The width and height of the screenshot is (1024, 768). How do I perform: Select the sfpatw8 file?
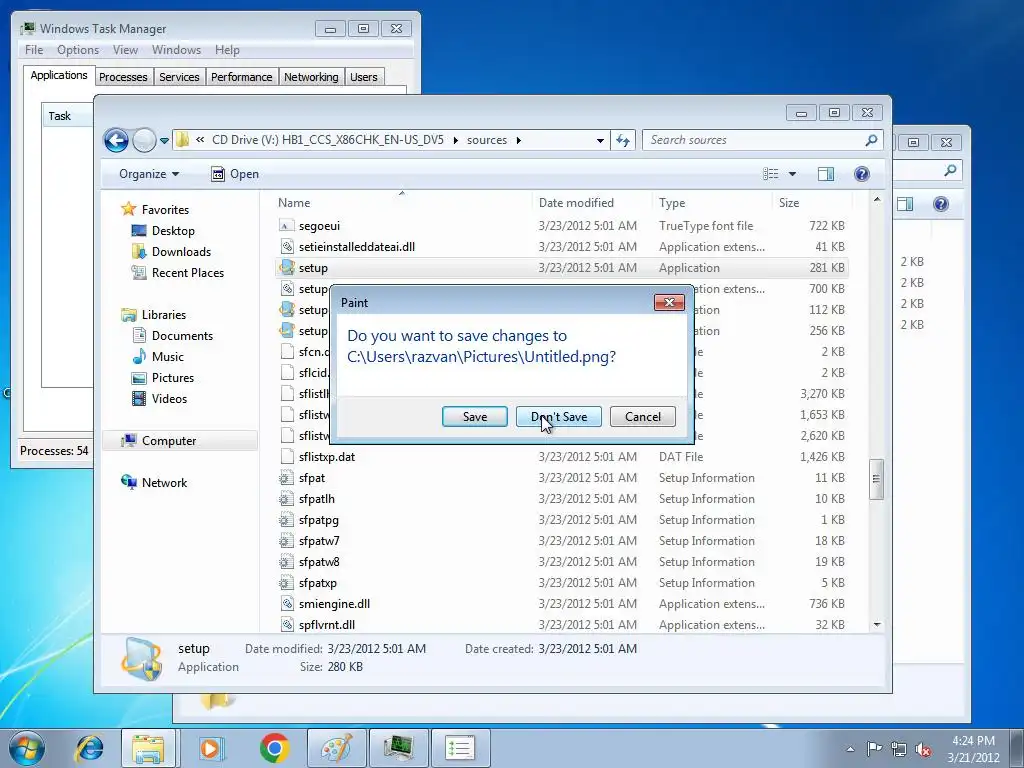point(562,562)
